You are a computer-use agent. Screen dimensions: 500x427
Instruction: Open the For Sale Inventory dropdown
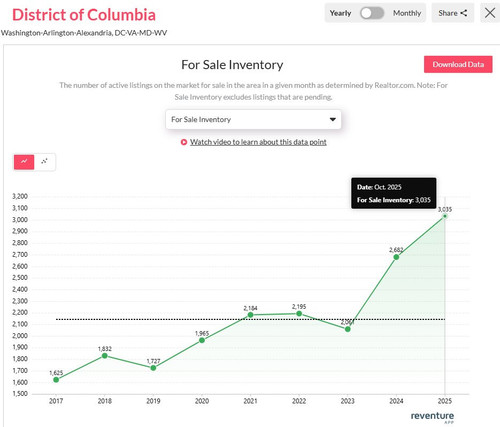[253, 119]
